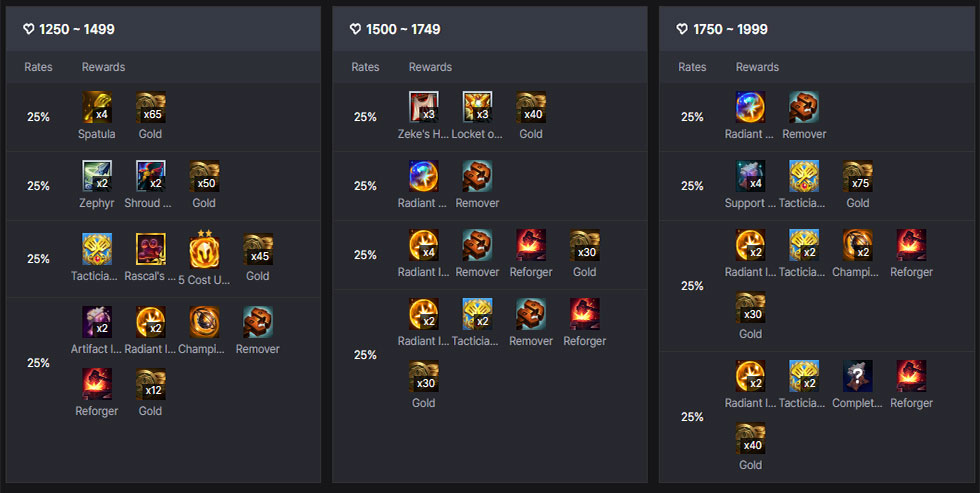Select the 1500 ~ 1749 panel header
The width and height of the screenshot is (980, 493).
coord(490,29)
